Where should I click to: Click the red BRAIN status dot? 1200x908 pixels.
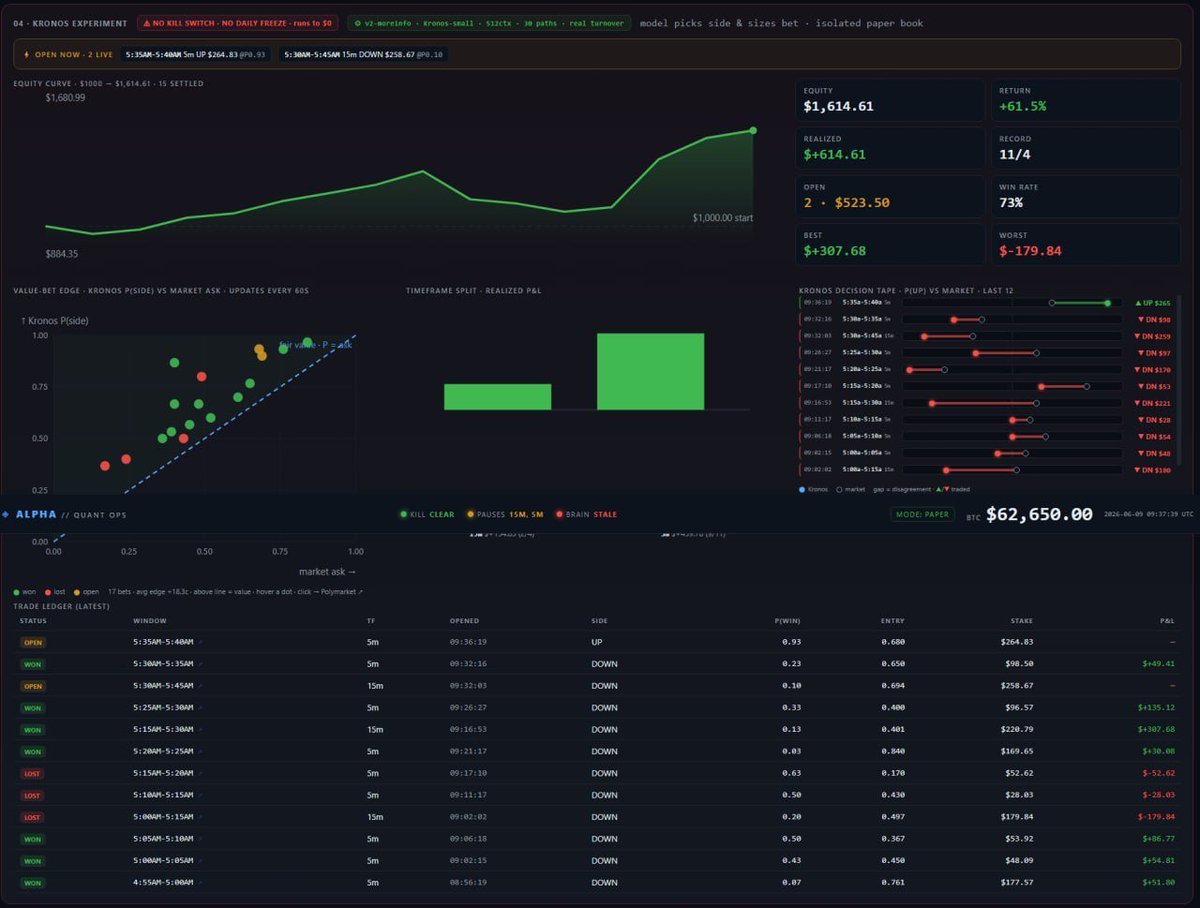(558, 514)
